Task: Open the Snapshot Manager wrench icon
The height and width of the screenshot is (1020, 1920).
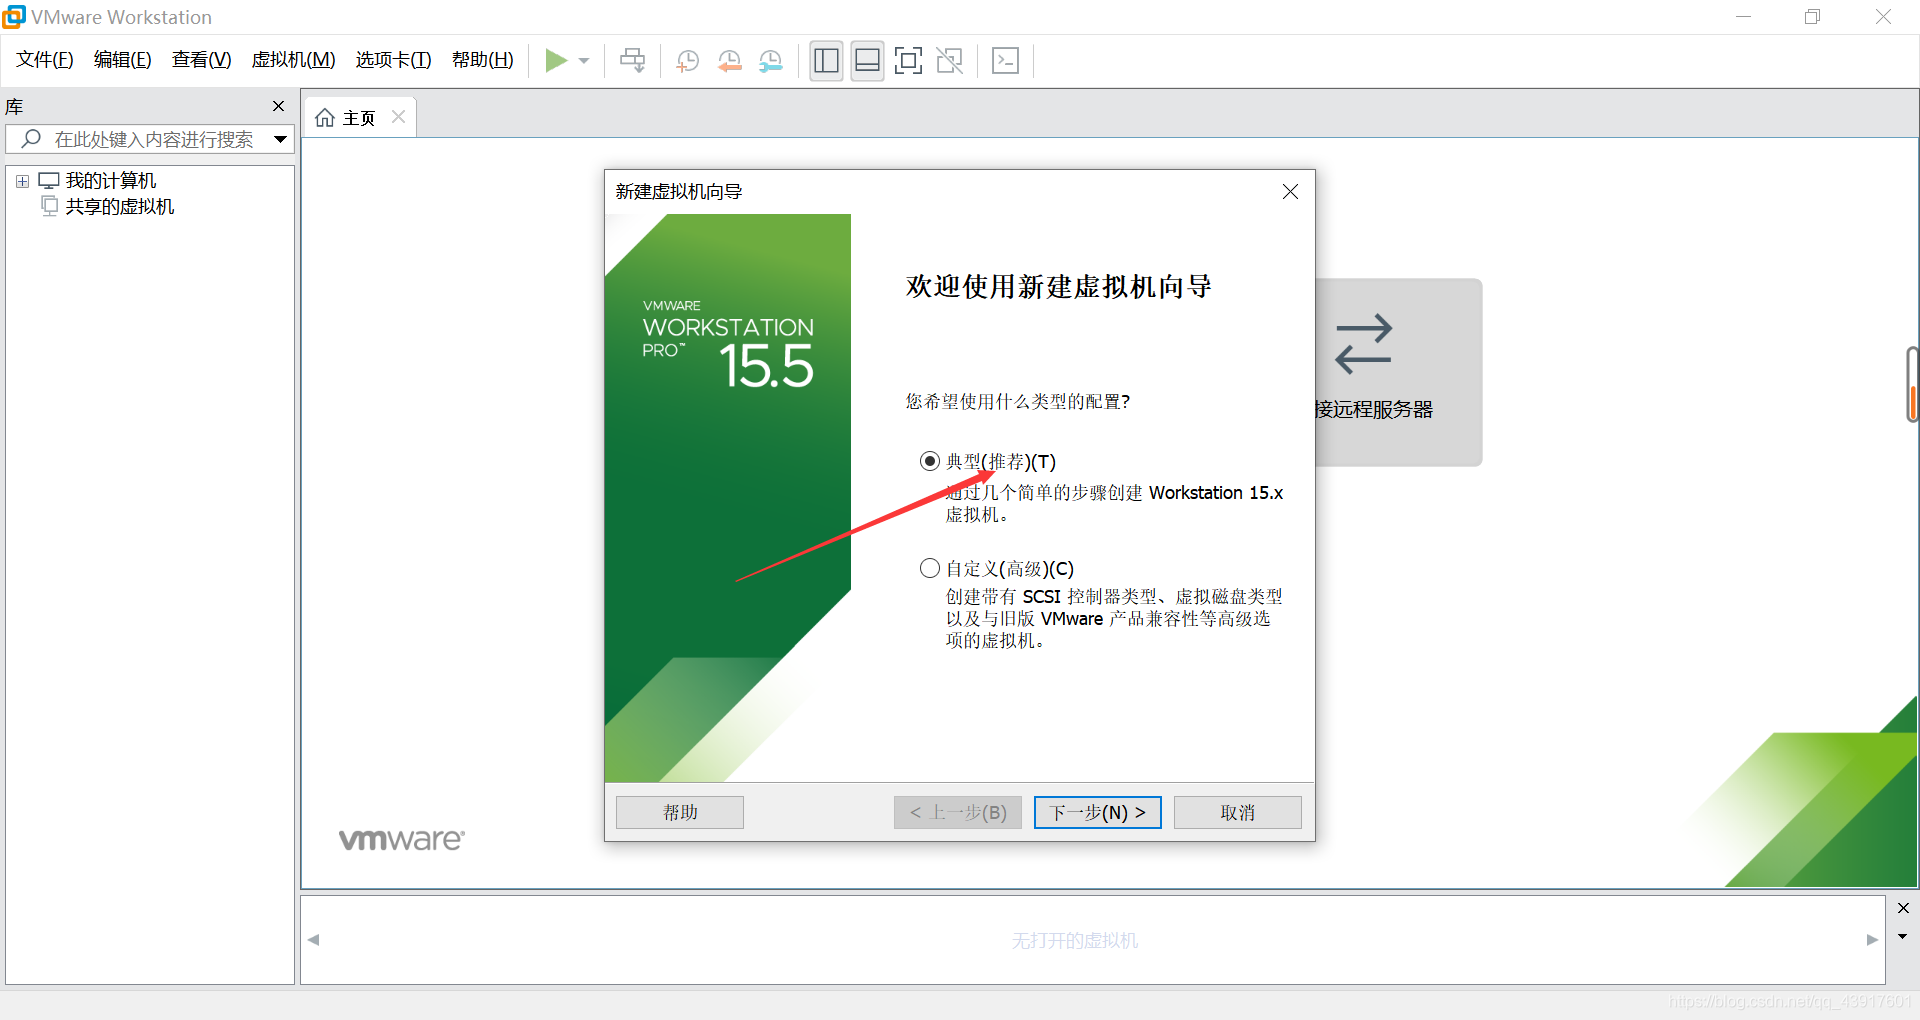Action: coord(771,61)
